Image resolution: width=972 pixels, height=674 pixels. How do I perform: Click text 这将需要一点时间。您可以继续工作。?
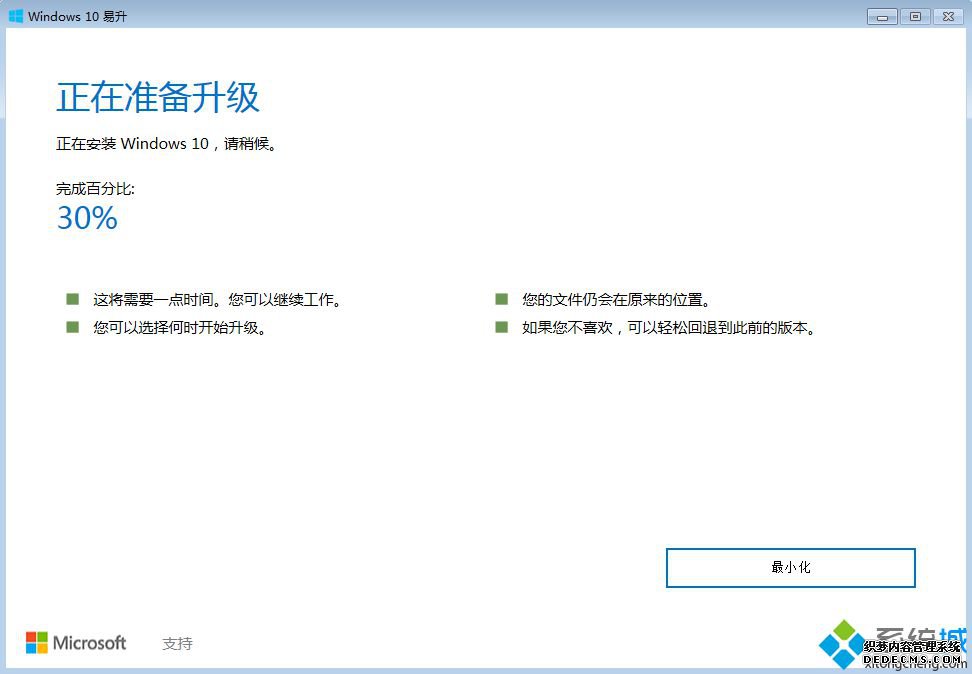(217, 300)
